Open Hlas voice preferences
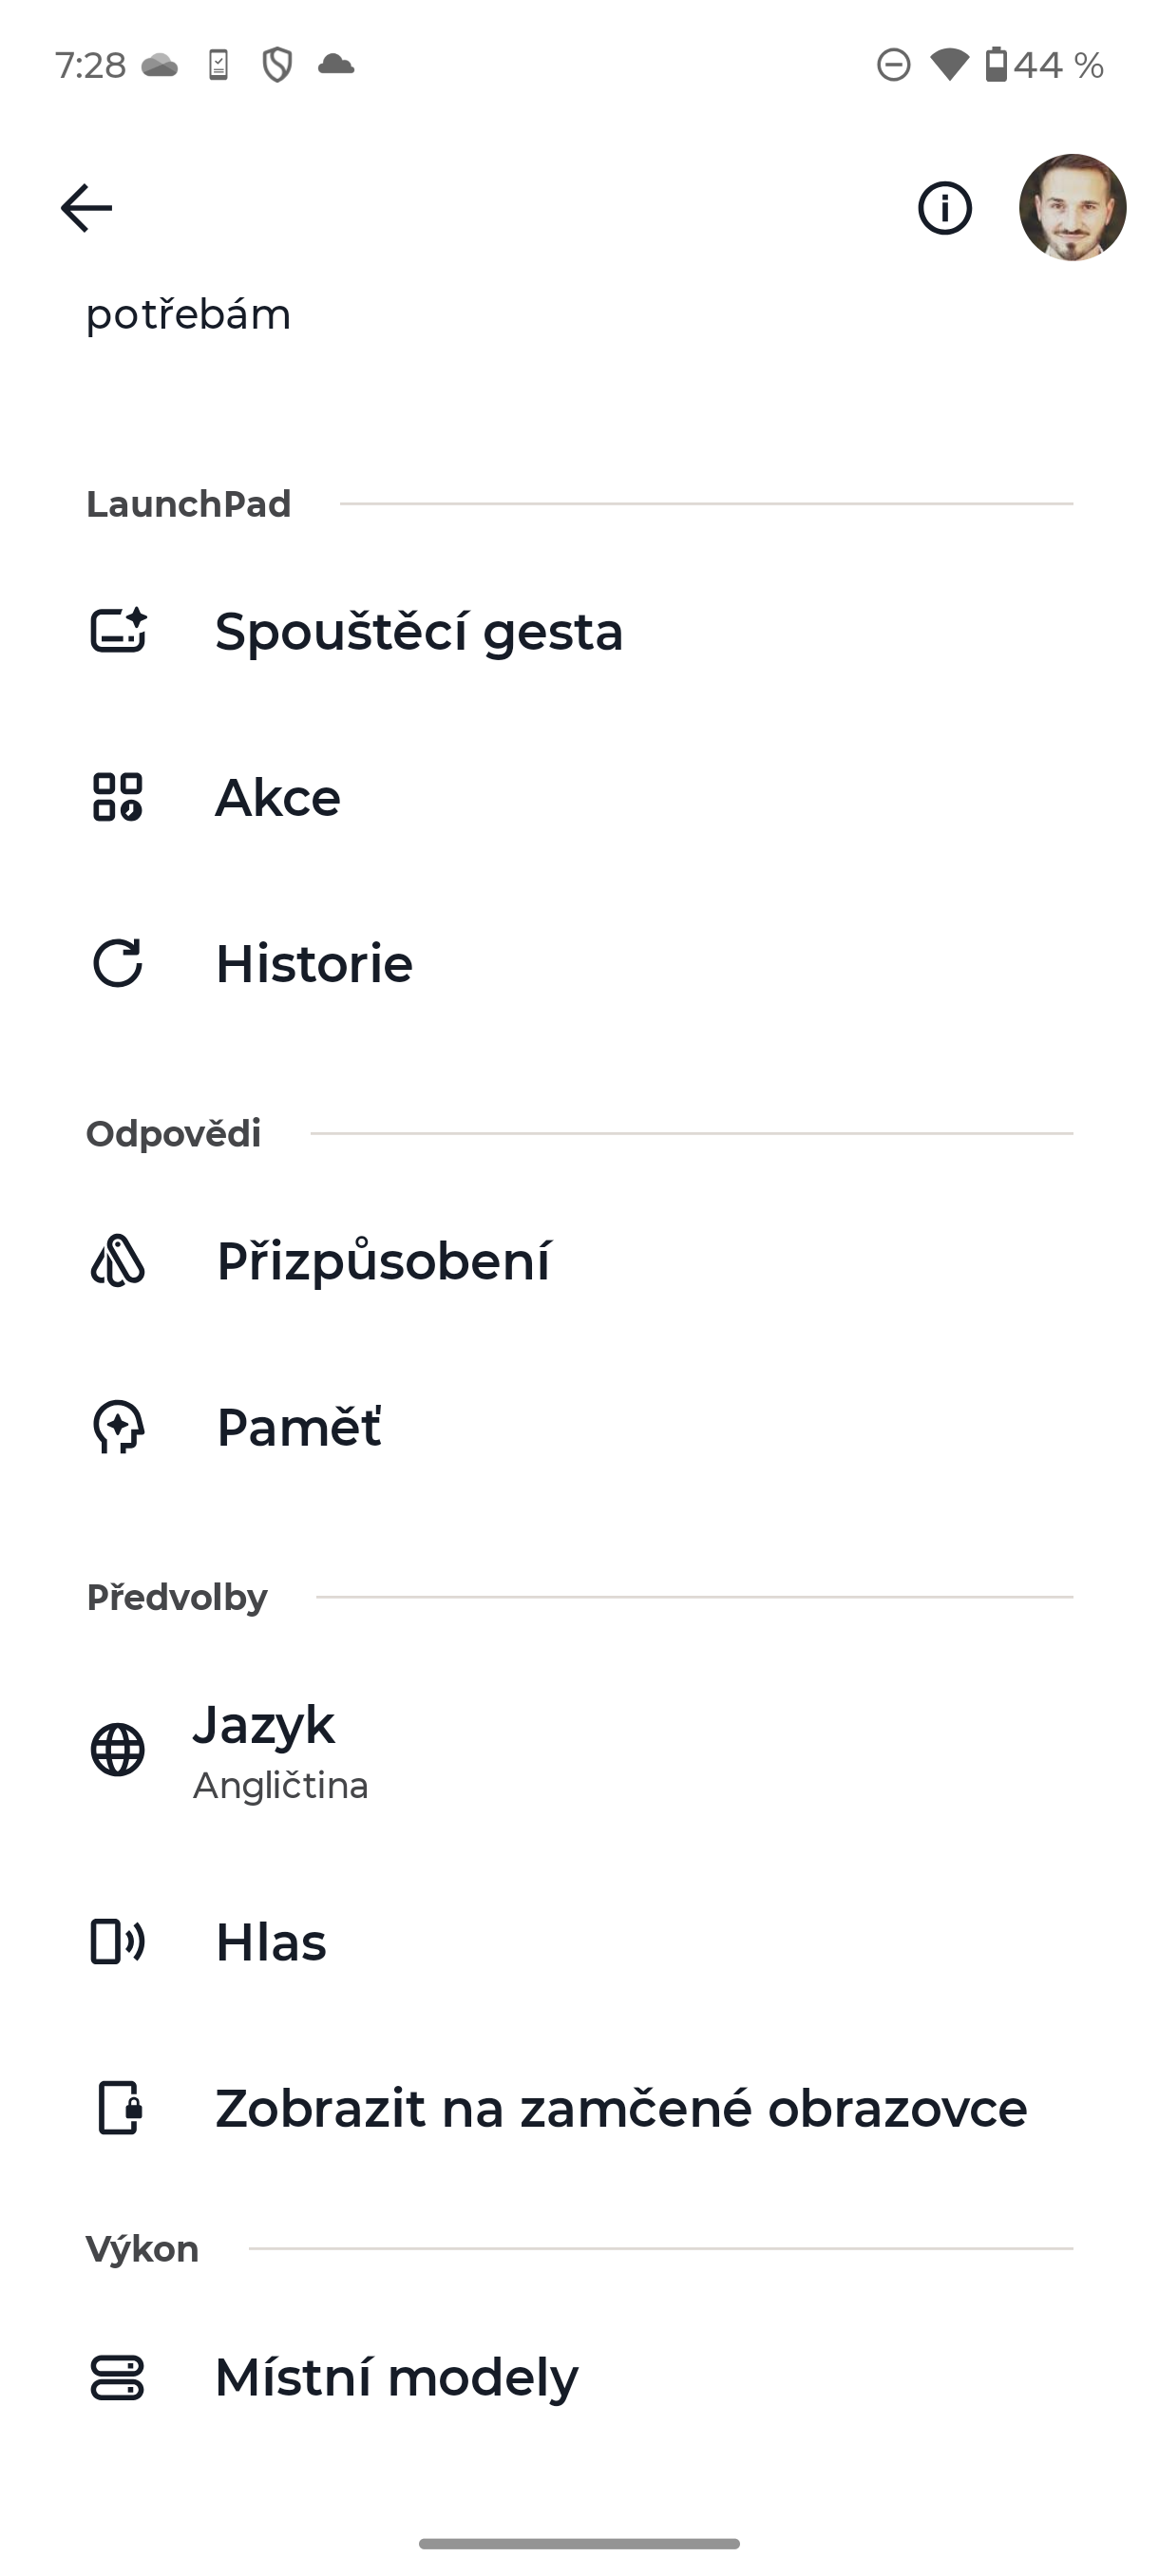This screenshot has width=1159, height=2576. 271,1942
